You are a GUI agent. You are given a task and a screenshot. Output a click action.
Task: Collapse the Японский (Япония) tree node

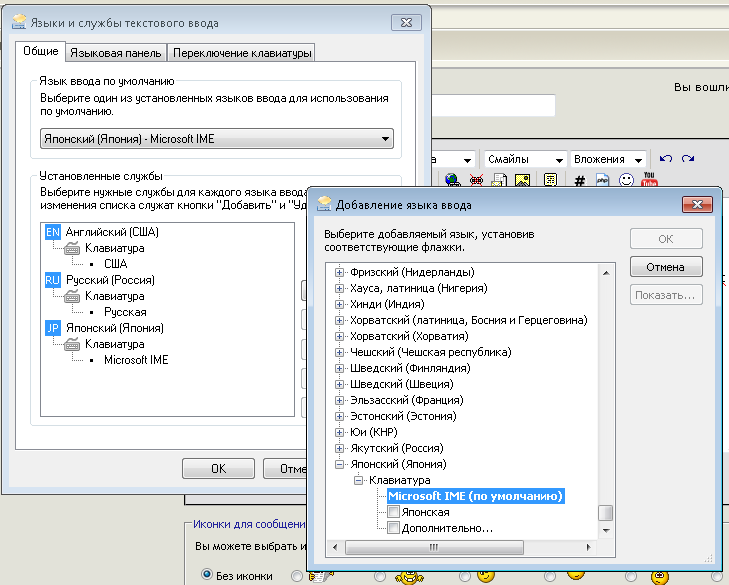(x=340, y=464)
